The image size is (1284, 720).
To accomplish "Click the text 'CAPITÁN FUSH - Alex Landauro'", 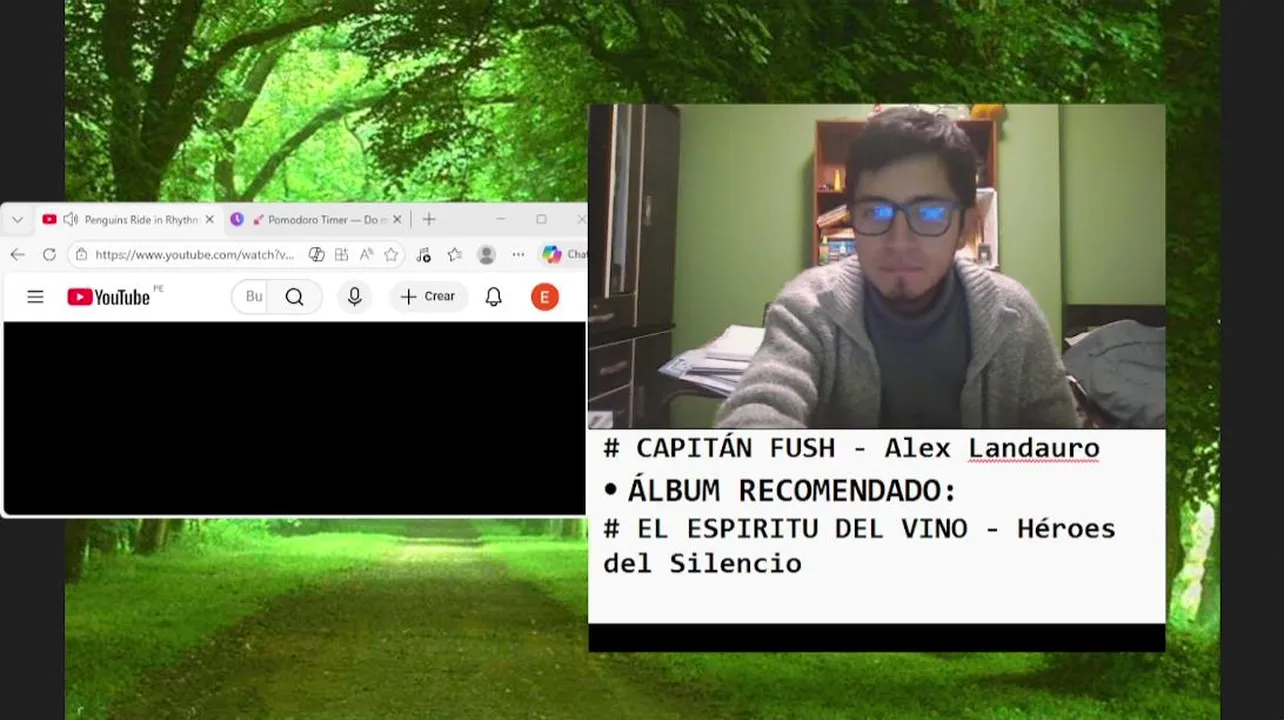I will [867, 448].
